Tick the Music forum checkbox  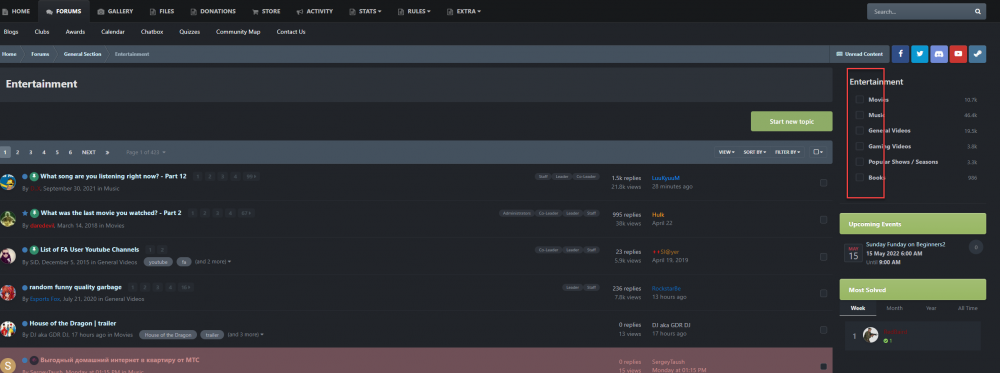[860, 115]
